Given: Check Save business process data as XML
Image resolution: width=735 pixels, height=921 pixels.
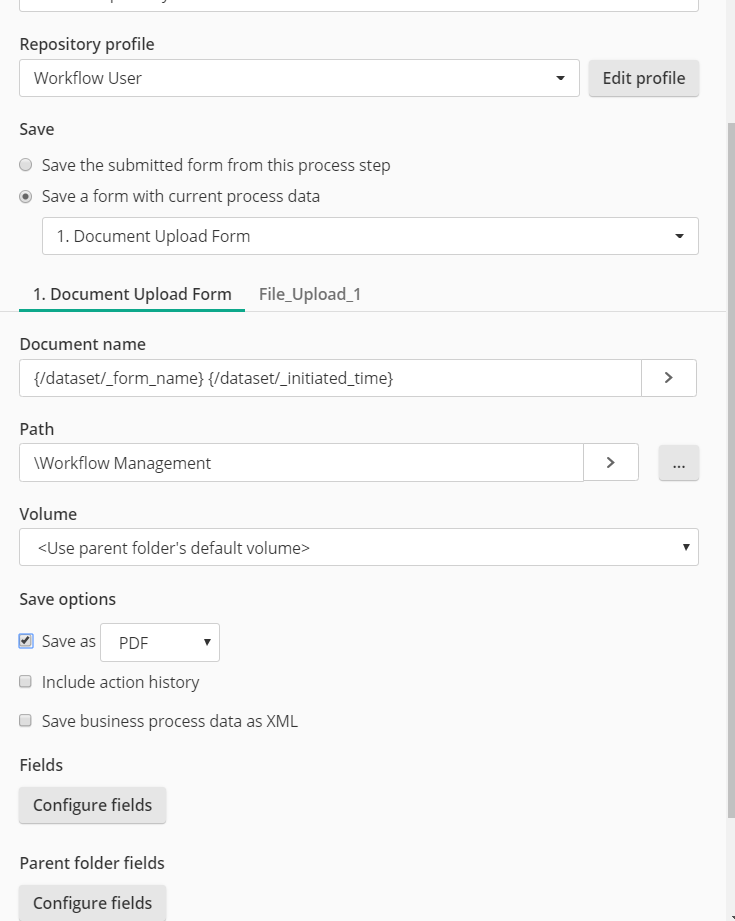Looking at the screenshot, I should pyautogui.click(x=25, y=721).
